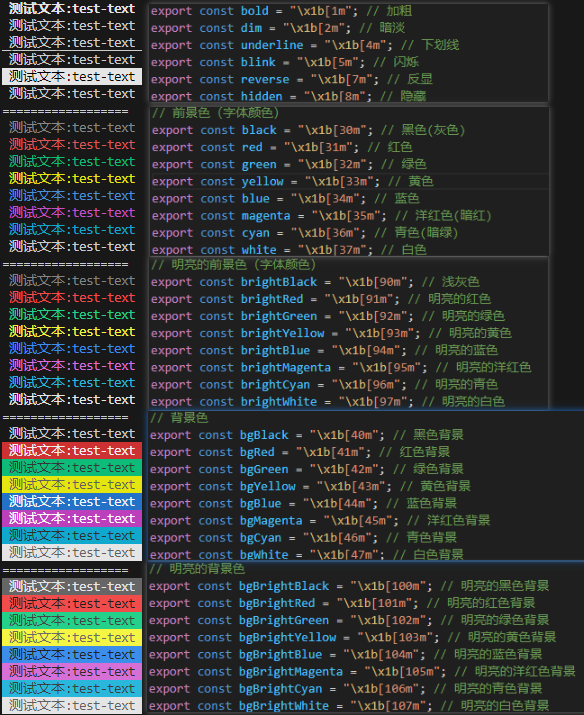Image resolution: width=584 pixels, height=715 pixels.
Task: Click the 'bgBrightRed' declaration line
Action: [342, 603]
